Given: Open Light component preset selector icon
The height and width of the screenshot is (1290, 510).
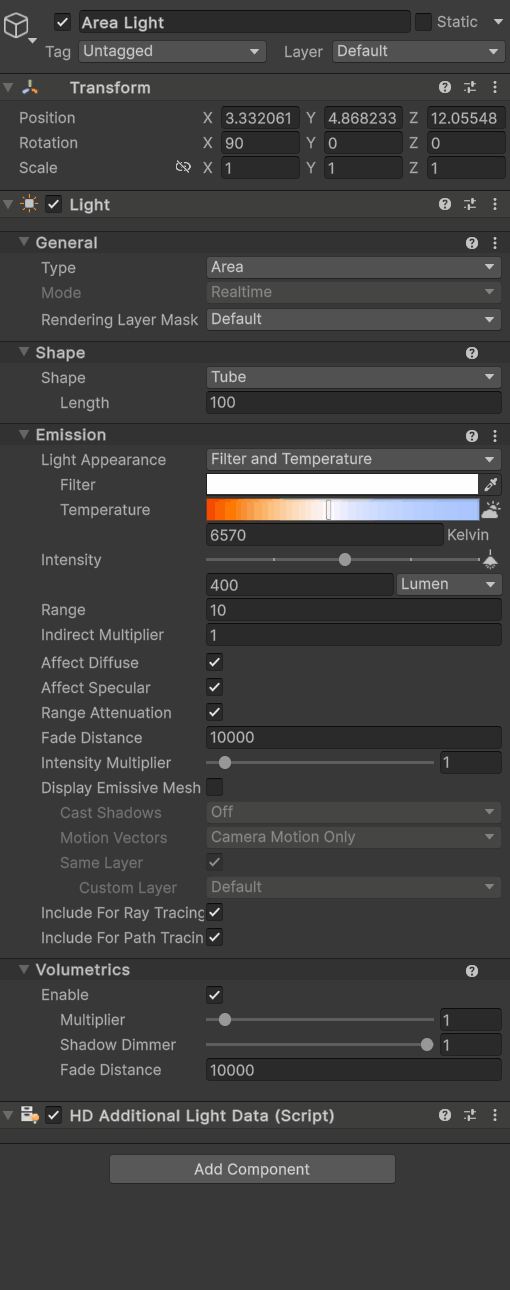Looking at the screenshot, I should 470,204.
